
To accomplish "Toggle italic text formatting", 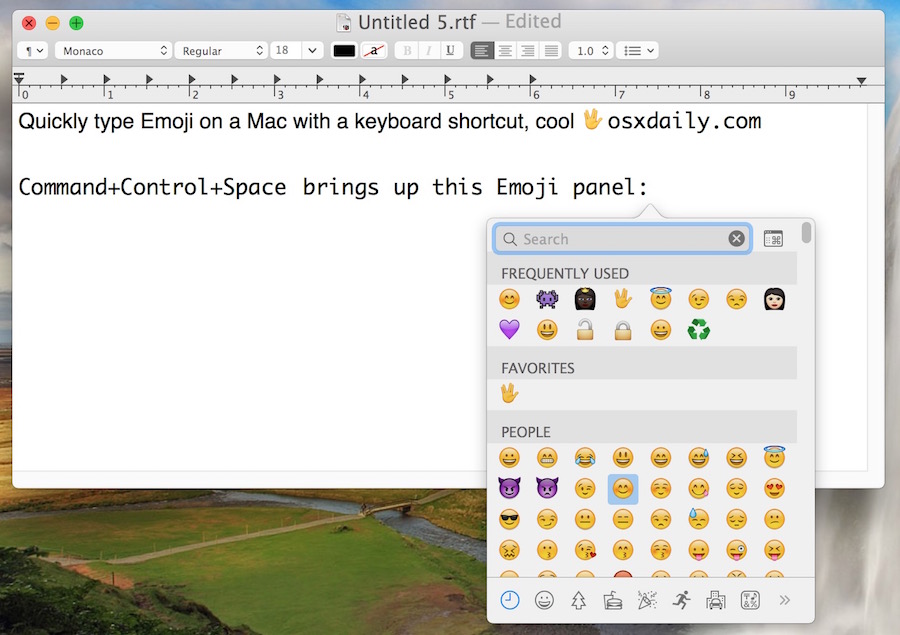I will [428, 50].
